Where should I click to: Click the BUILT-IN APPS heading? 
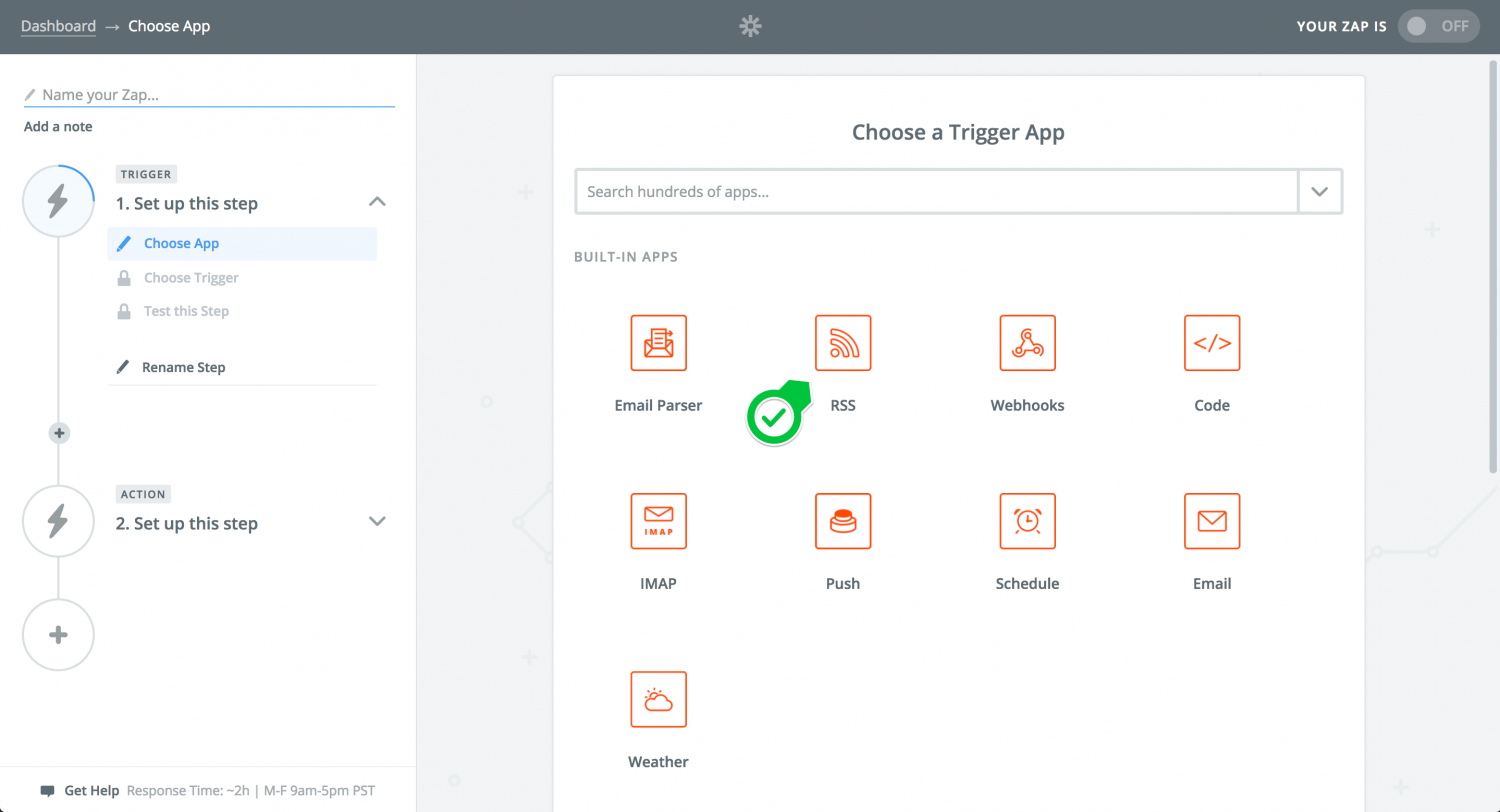tap(626, 257)
